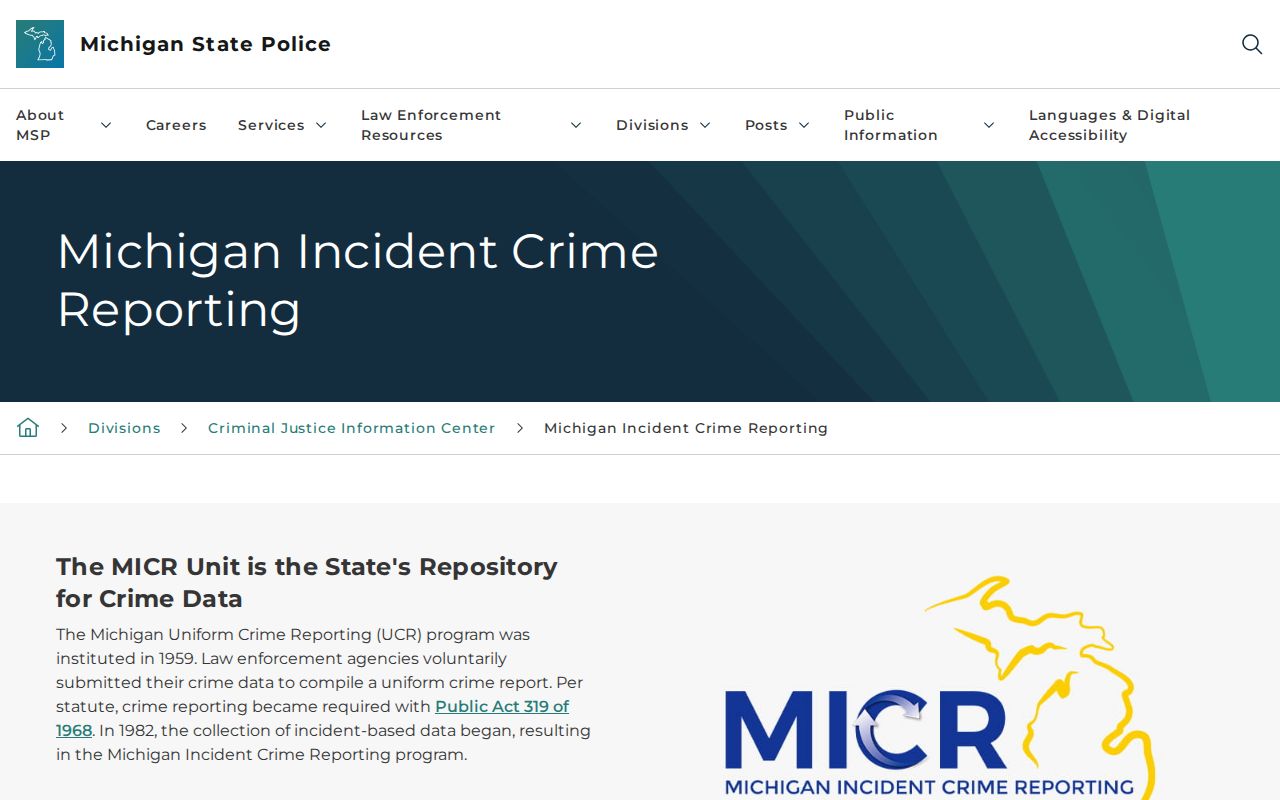Click the Michigan state logo icon

click(x=40, y=44)
